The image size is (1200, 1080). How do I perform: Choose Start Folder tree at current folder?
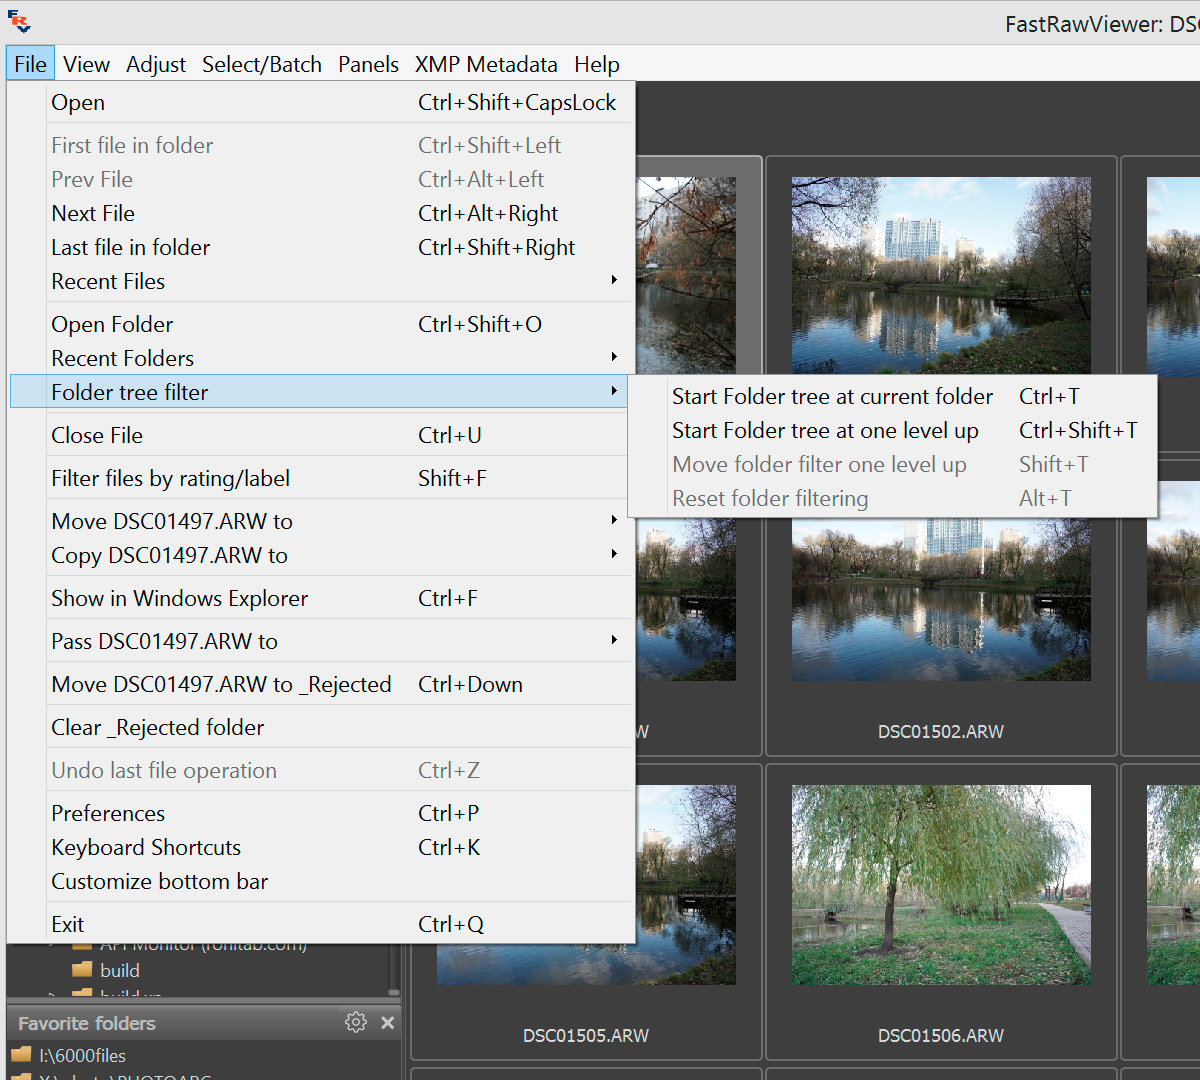[x=832, y=397]
